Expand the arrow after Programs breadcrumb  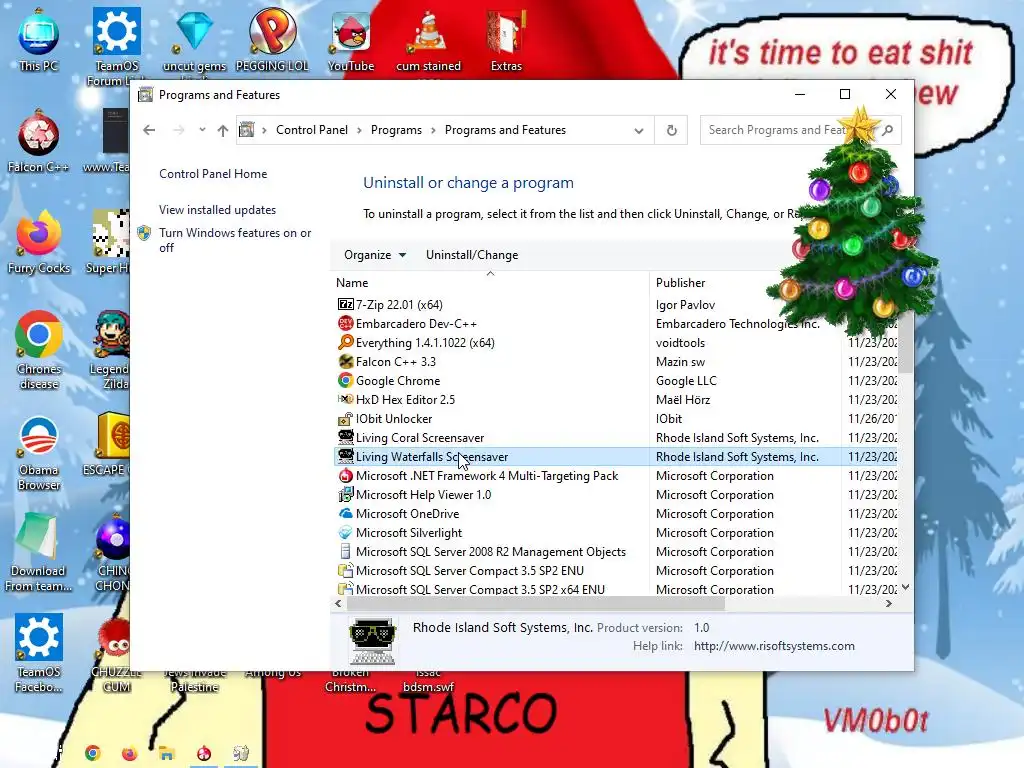pos(433,130)
